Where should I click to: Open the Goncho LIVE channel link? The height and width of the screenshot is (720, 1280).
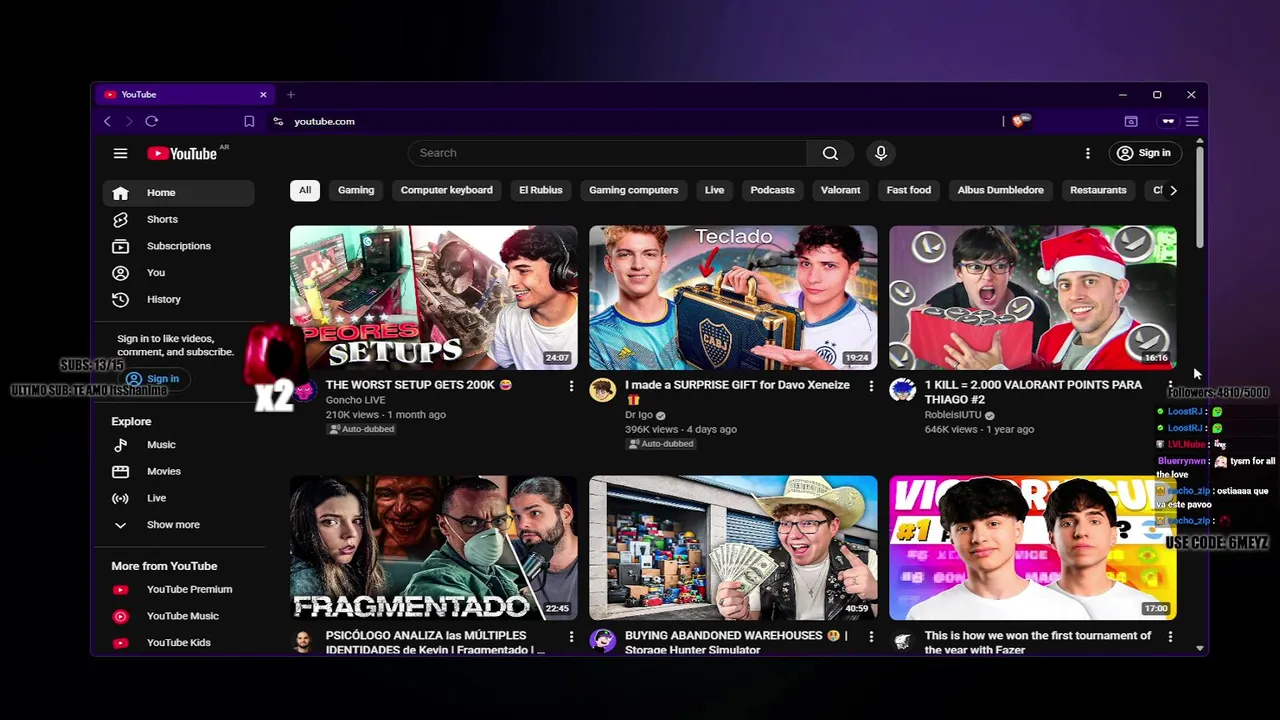click(x=355, y=400)
